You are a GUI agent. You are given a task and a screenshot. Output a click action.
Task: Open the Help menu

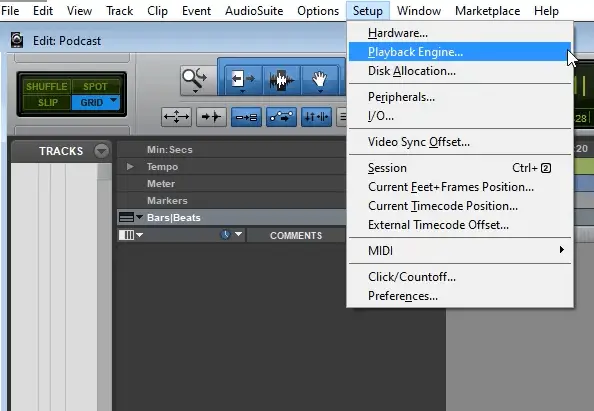click(x=546, y=11)
